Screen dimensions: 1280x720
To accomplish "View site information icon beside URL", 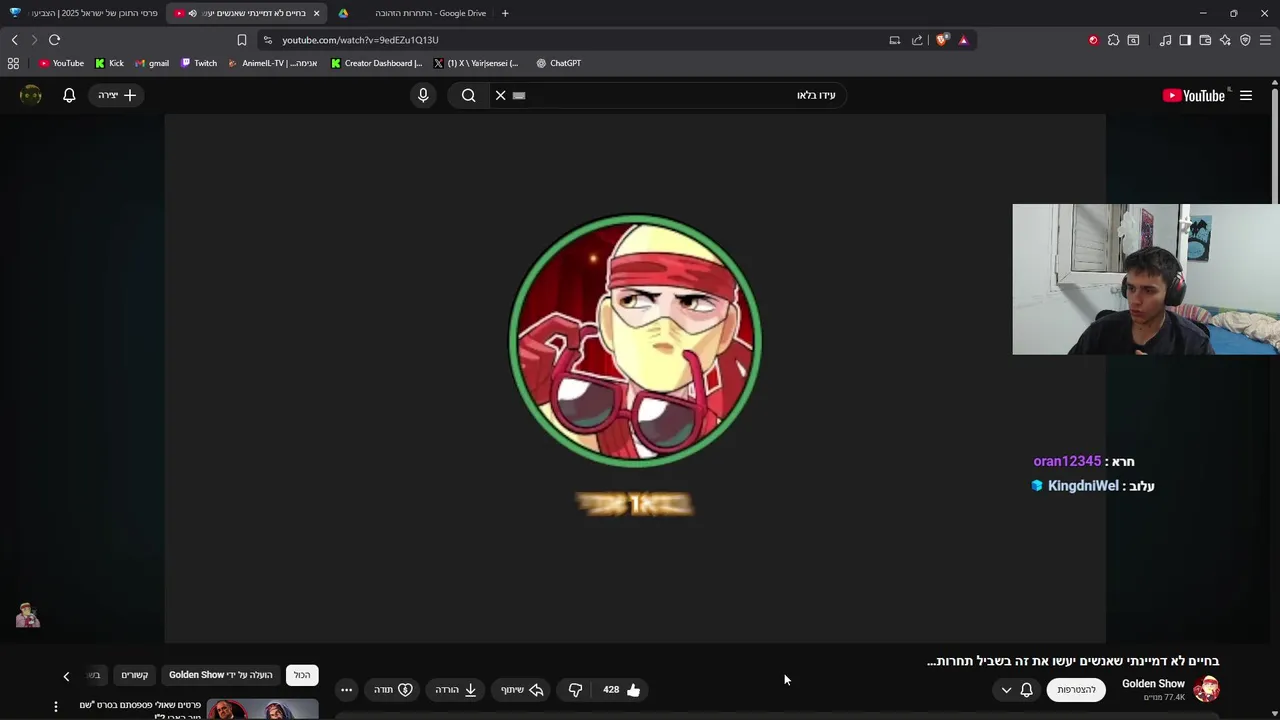I will 267,40.
